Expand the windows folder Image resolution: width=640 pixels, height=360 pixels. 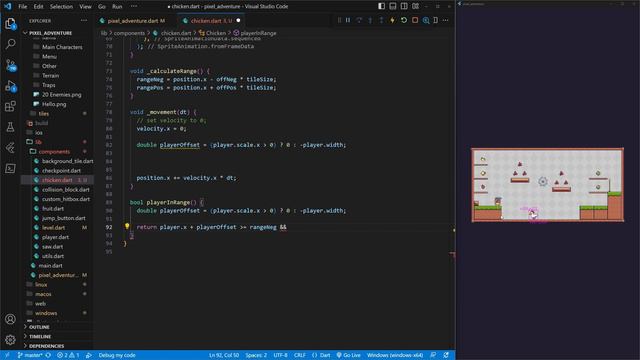(x=46, y=313)
